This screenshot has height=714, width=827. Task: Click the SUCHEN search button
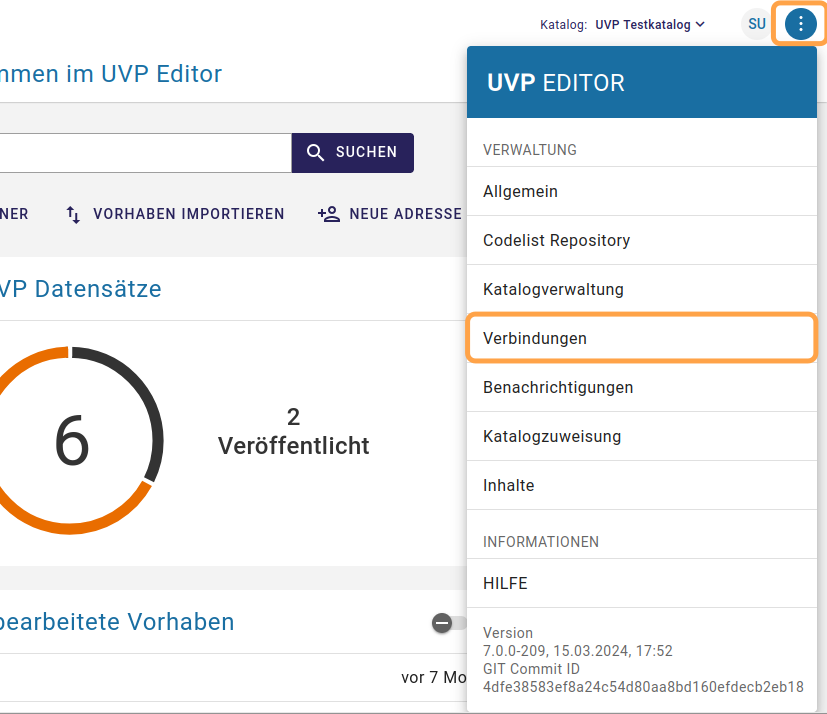352,152
